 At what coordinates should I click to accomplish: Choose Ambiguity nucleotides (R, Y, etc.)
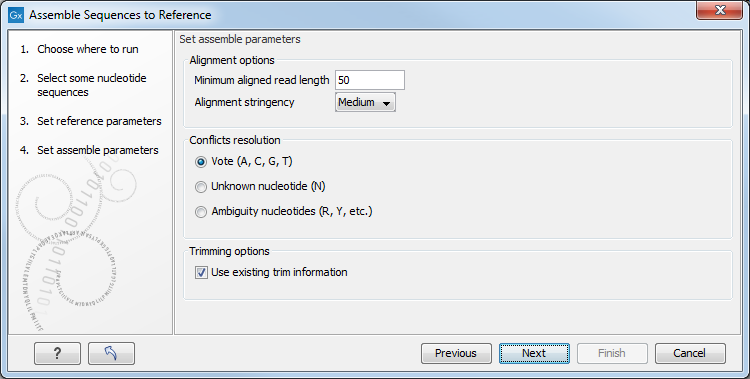pos(201,212)
